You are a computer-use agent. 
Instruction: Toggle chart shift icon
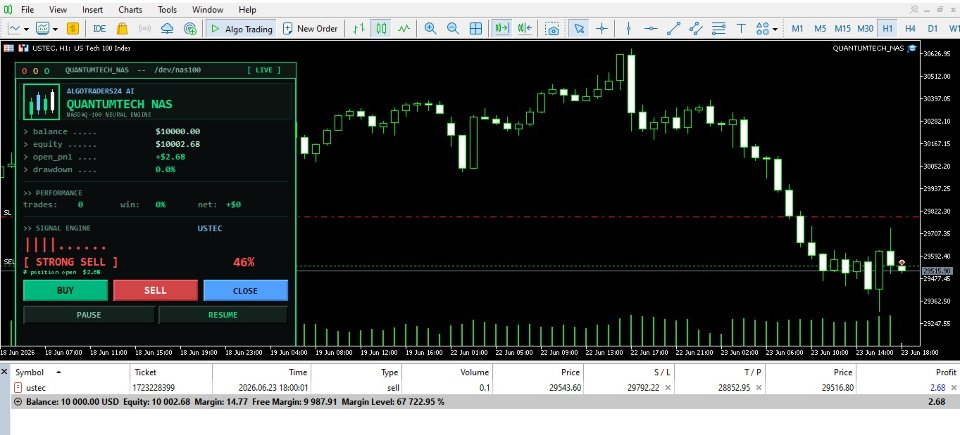point(525,28)
